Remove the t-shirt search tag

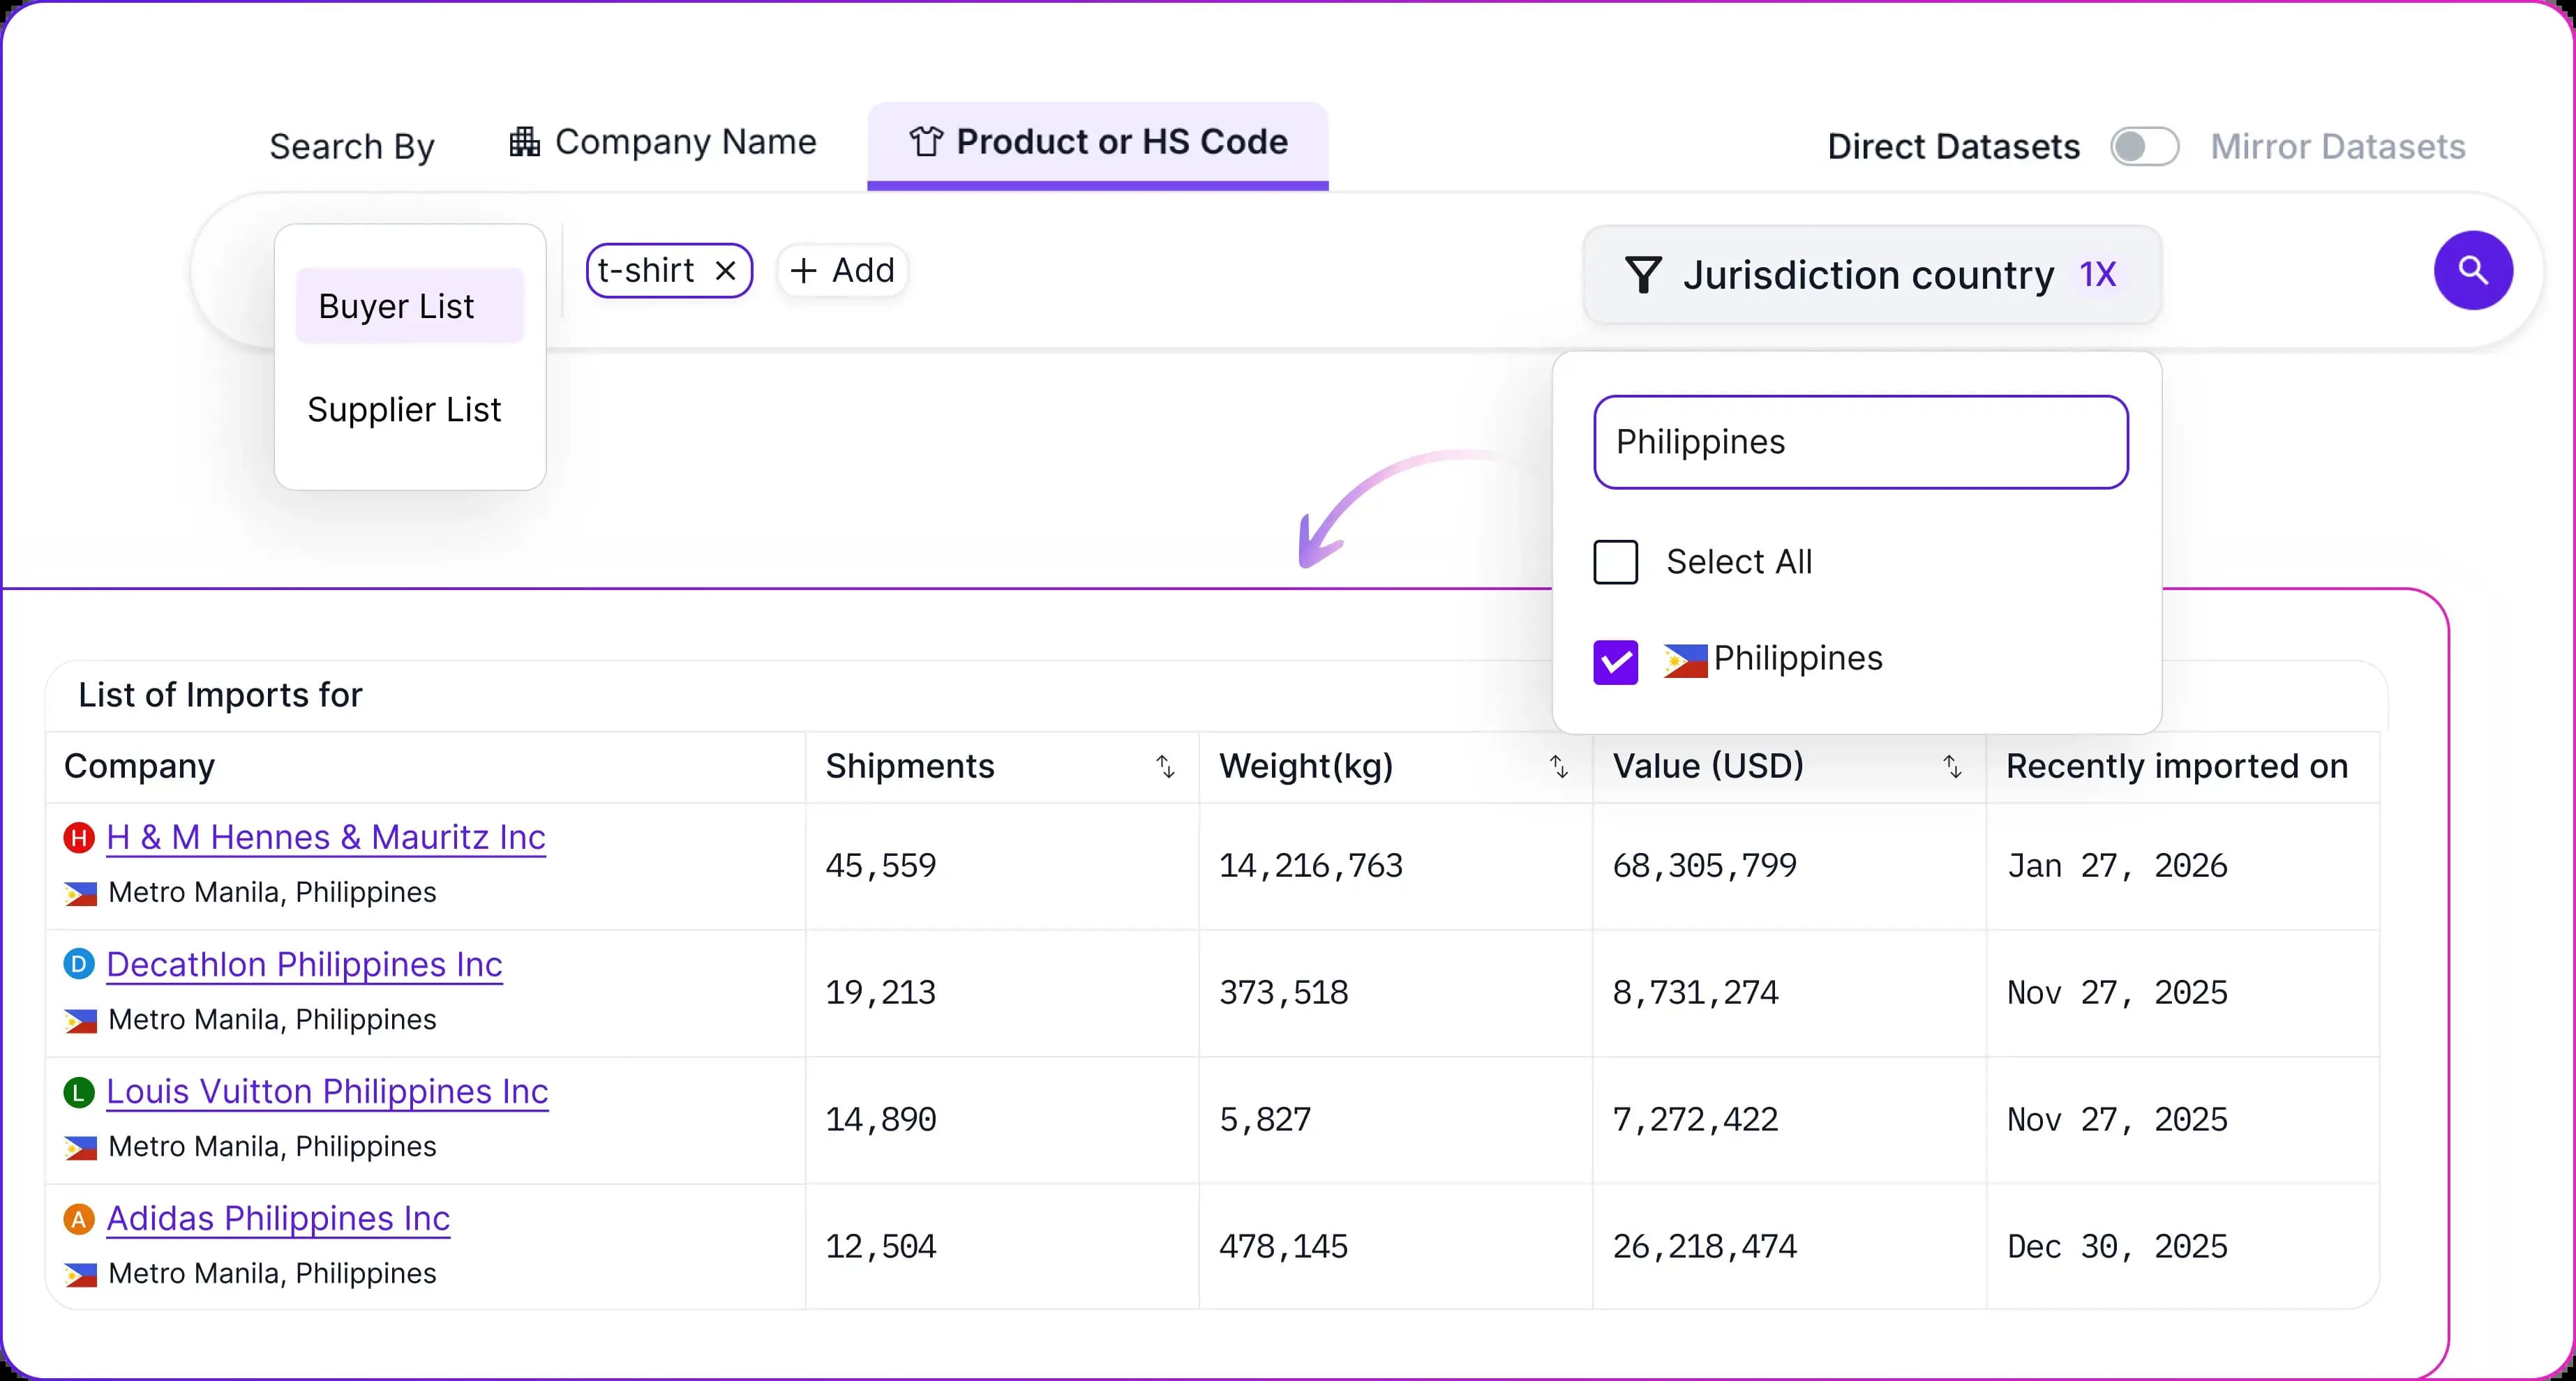tap(726, 271)
